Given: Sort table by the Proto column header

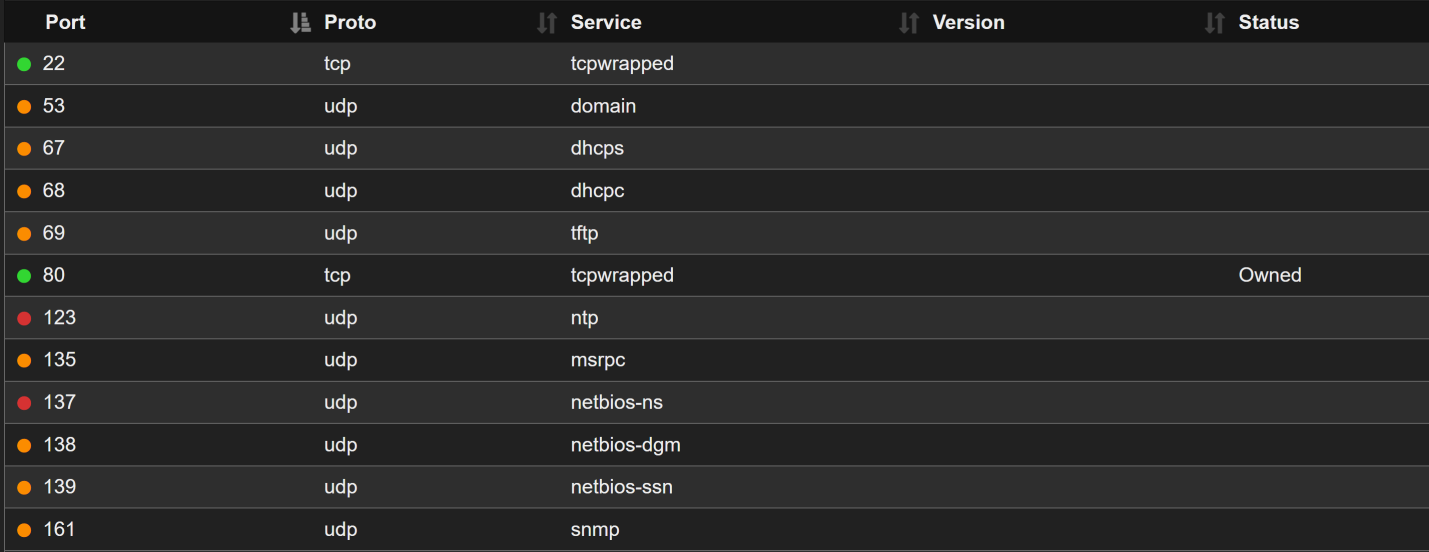Looking at the screenshot, I should pos(350,22).
